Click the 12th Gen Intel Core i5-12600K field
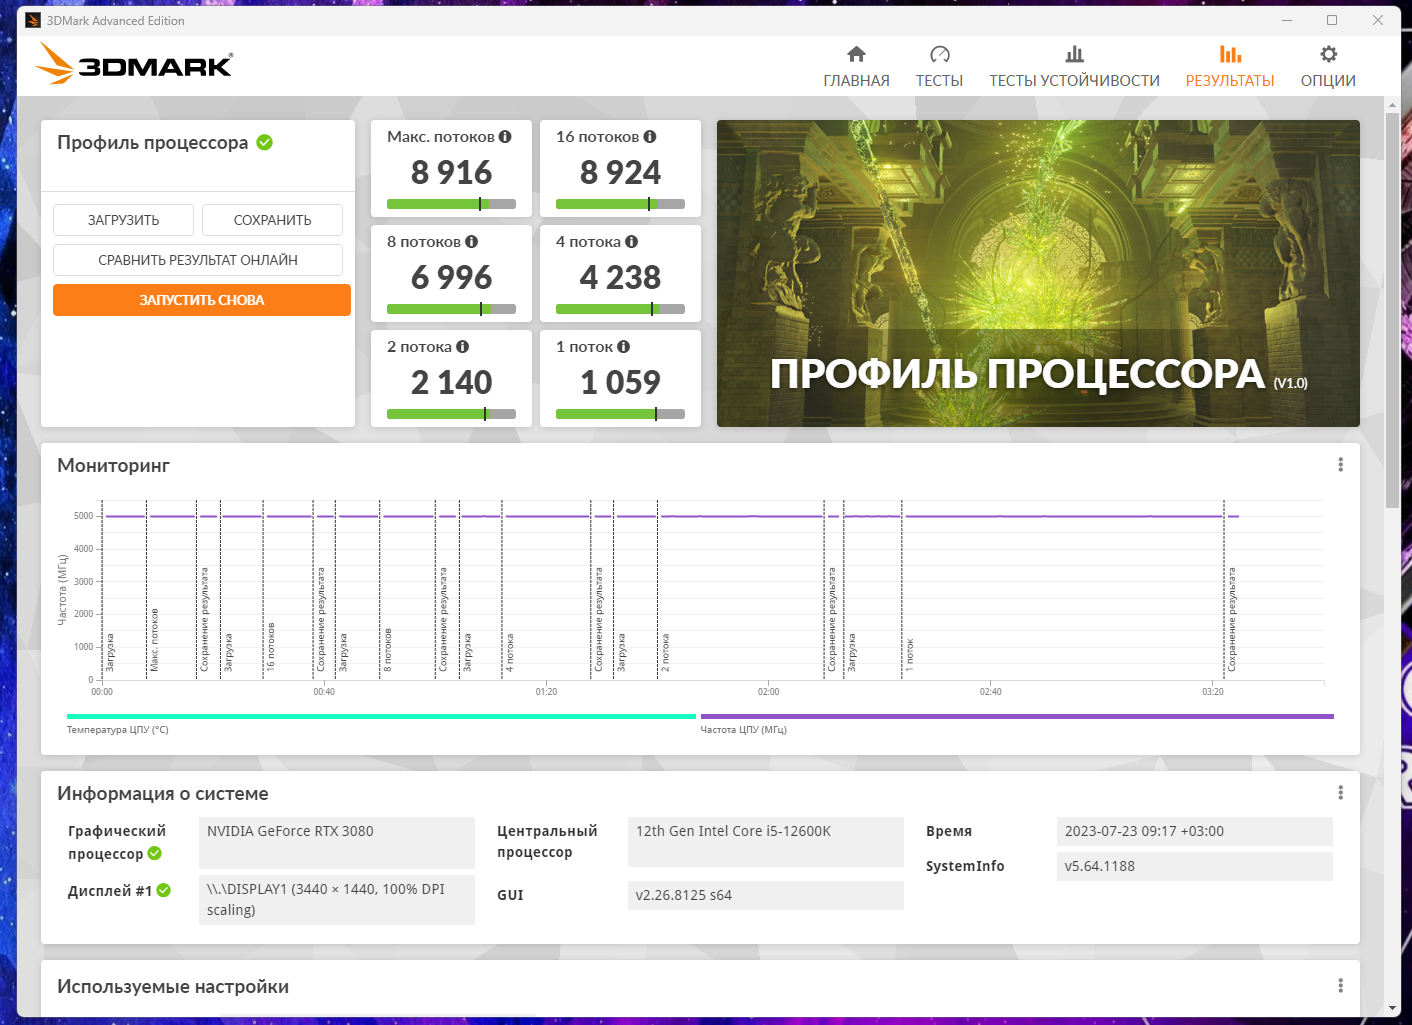Screen dimensions: 1412x1025 [766, 842]
